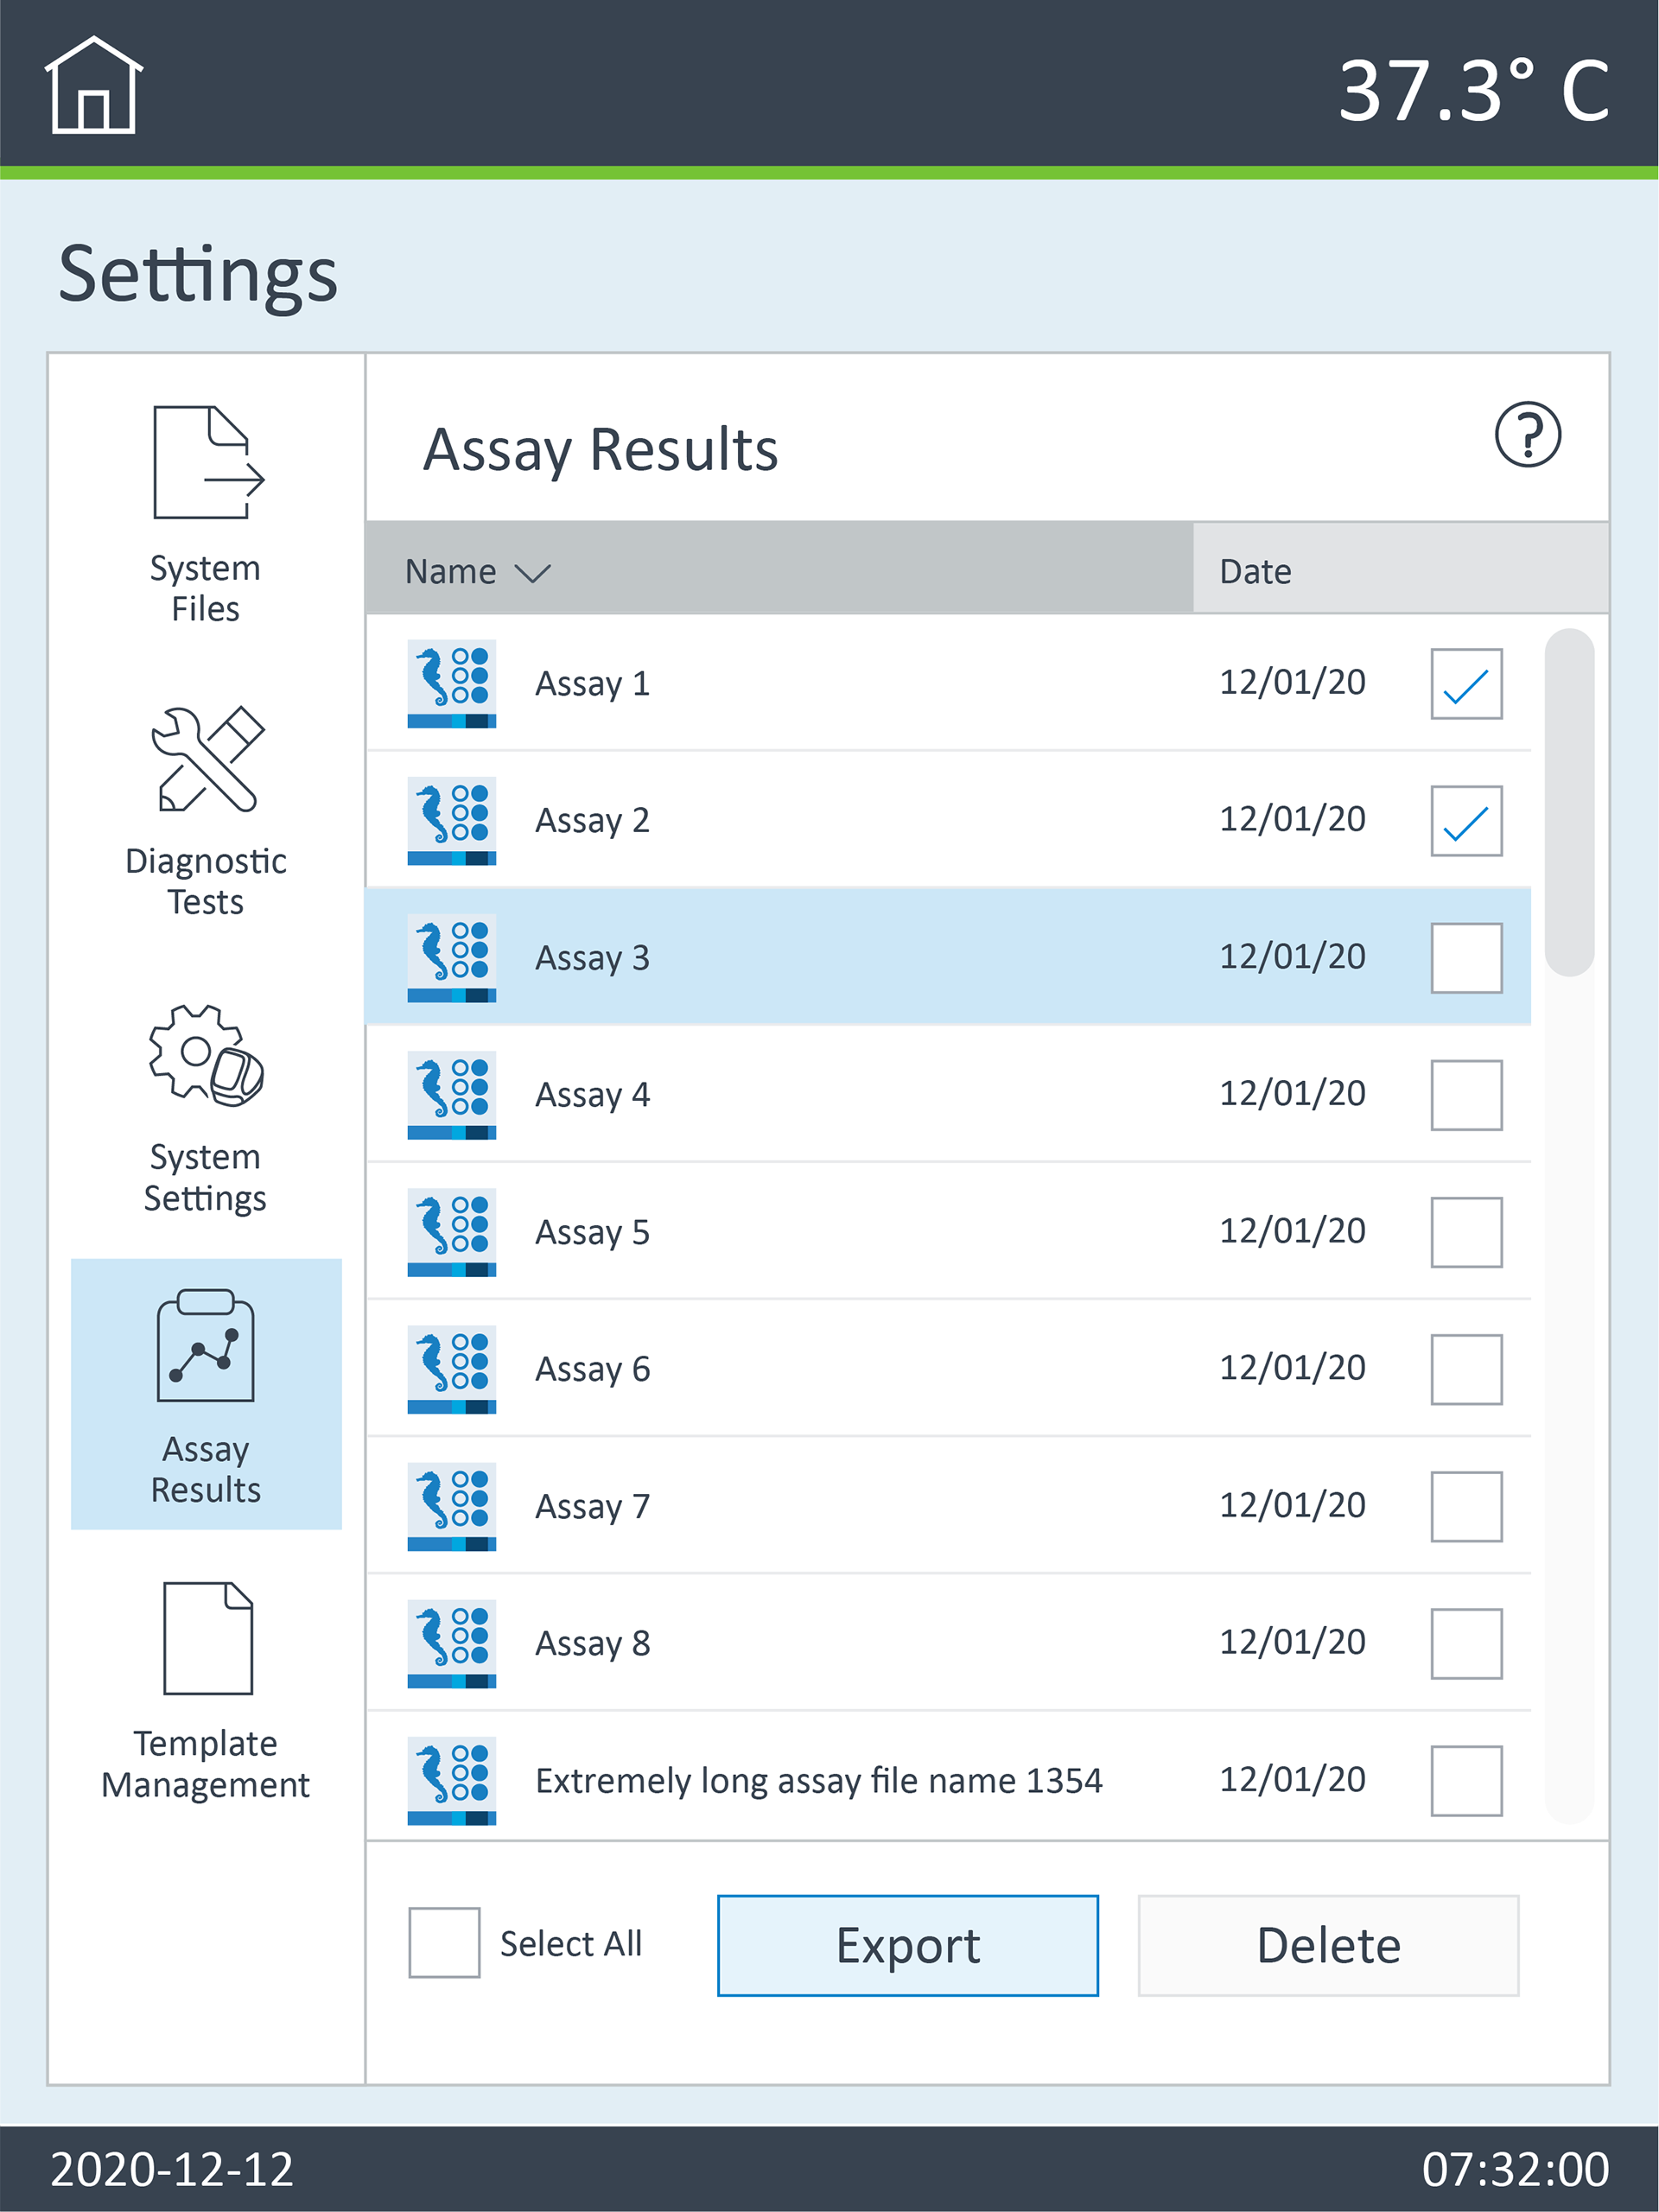Go to the Home screen icon
The height and width of the screenshot is (2212, 1659).
coord(93,85)
